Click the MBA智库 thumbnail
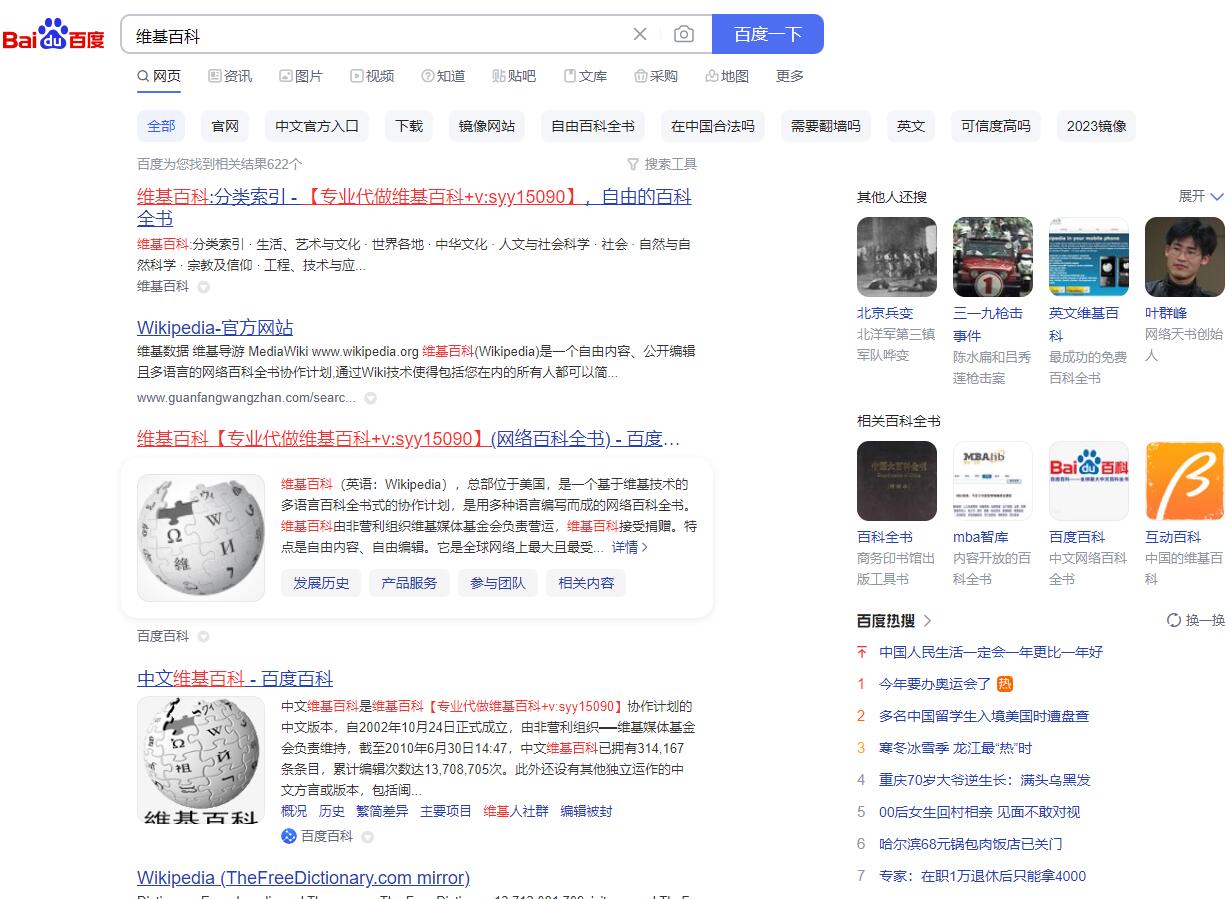 point(993,481)
